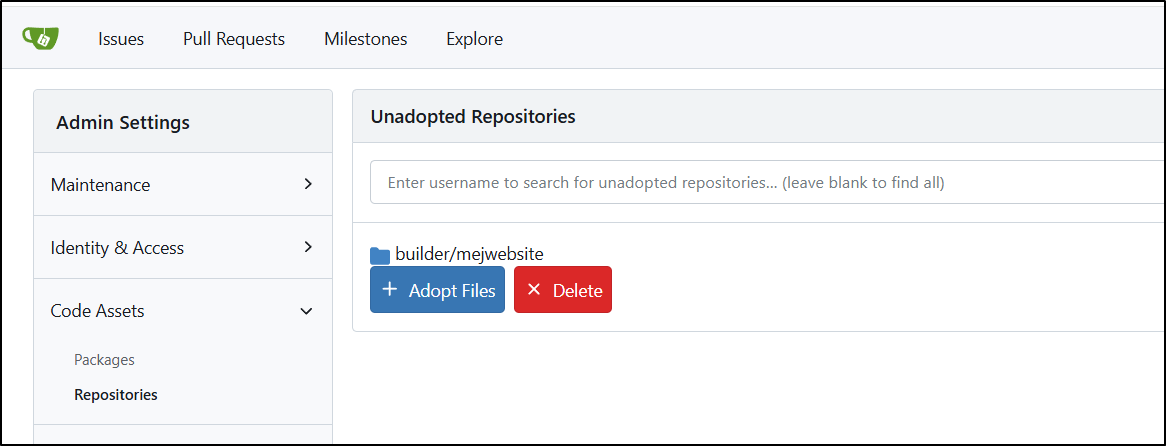Click the Gitea teacup logo
Screen dimensions: 1166x446
coord(40,38)
